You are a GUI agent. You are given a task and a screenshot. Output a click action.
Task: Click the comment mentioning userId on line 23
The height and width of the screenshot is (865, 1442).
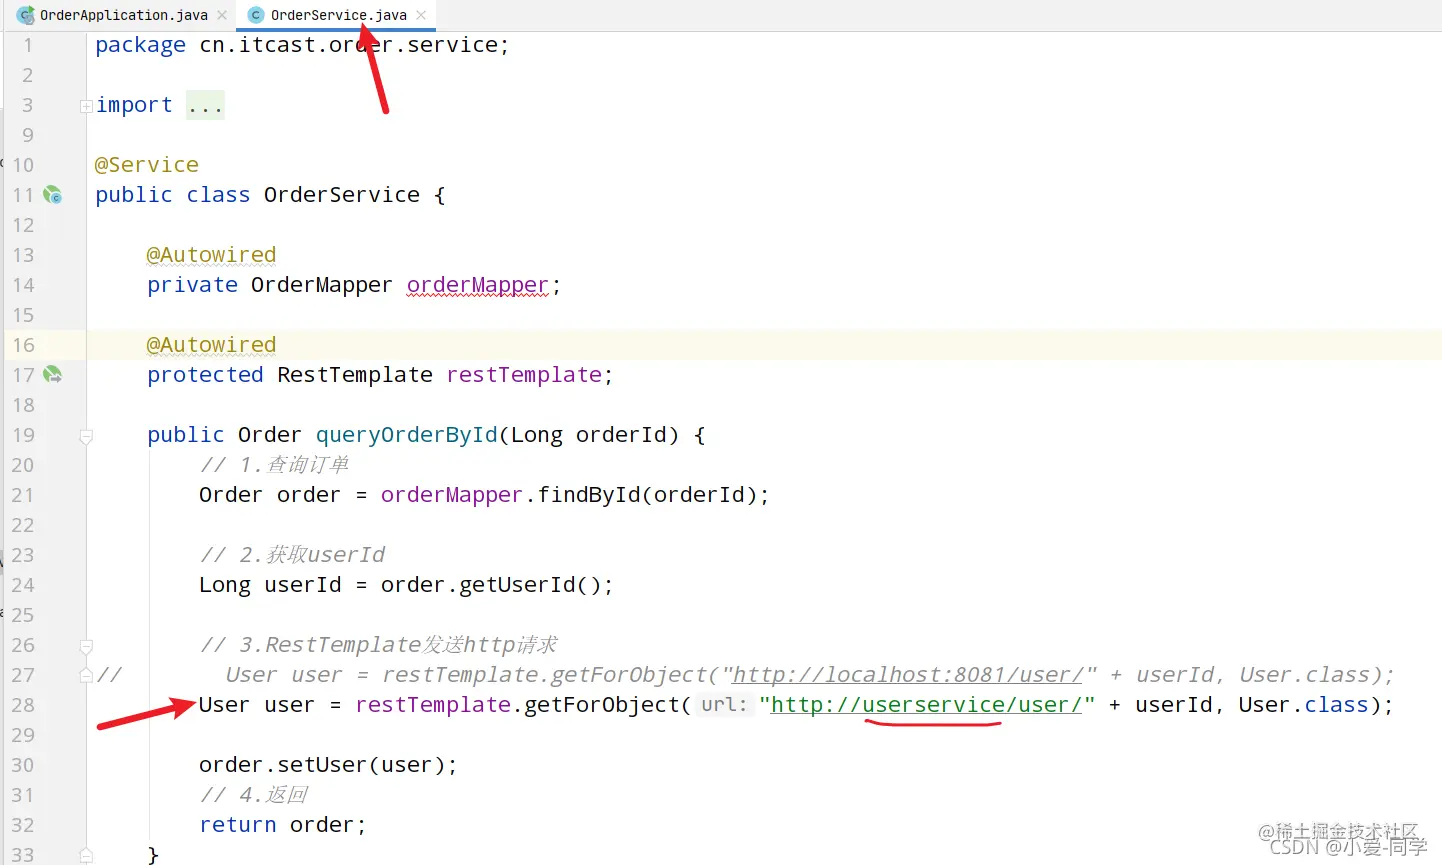pos(292,555)
